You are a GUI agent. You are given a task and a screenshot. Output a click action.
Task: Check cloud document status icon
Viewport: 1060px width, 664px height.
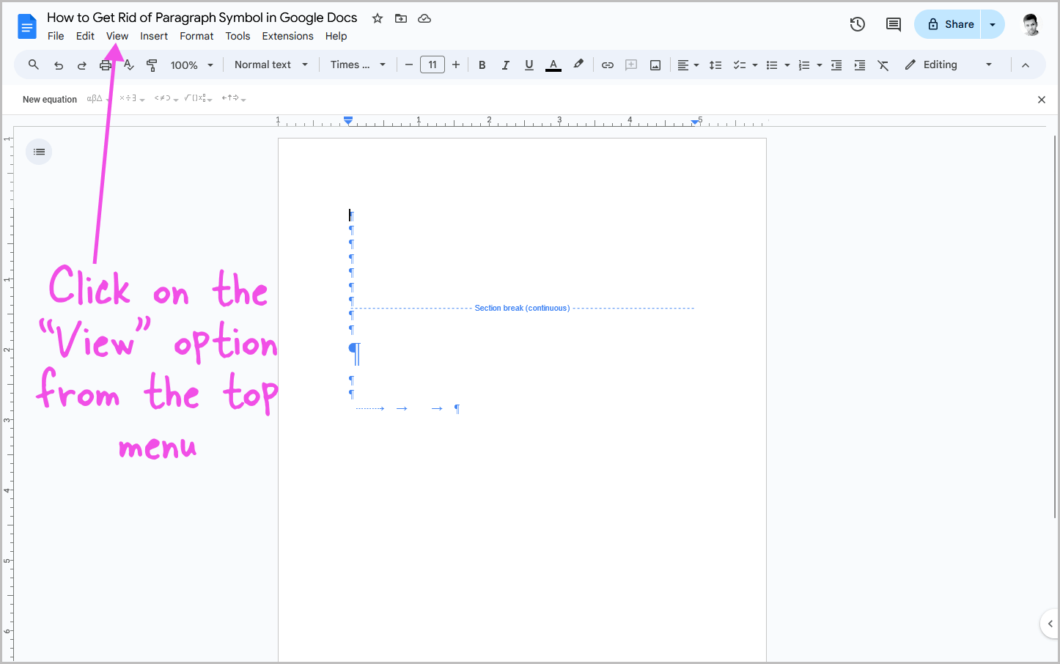[425, 18]
